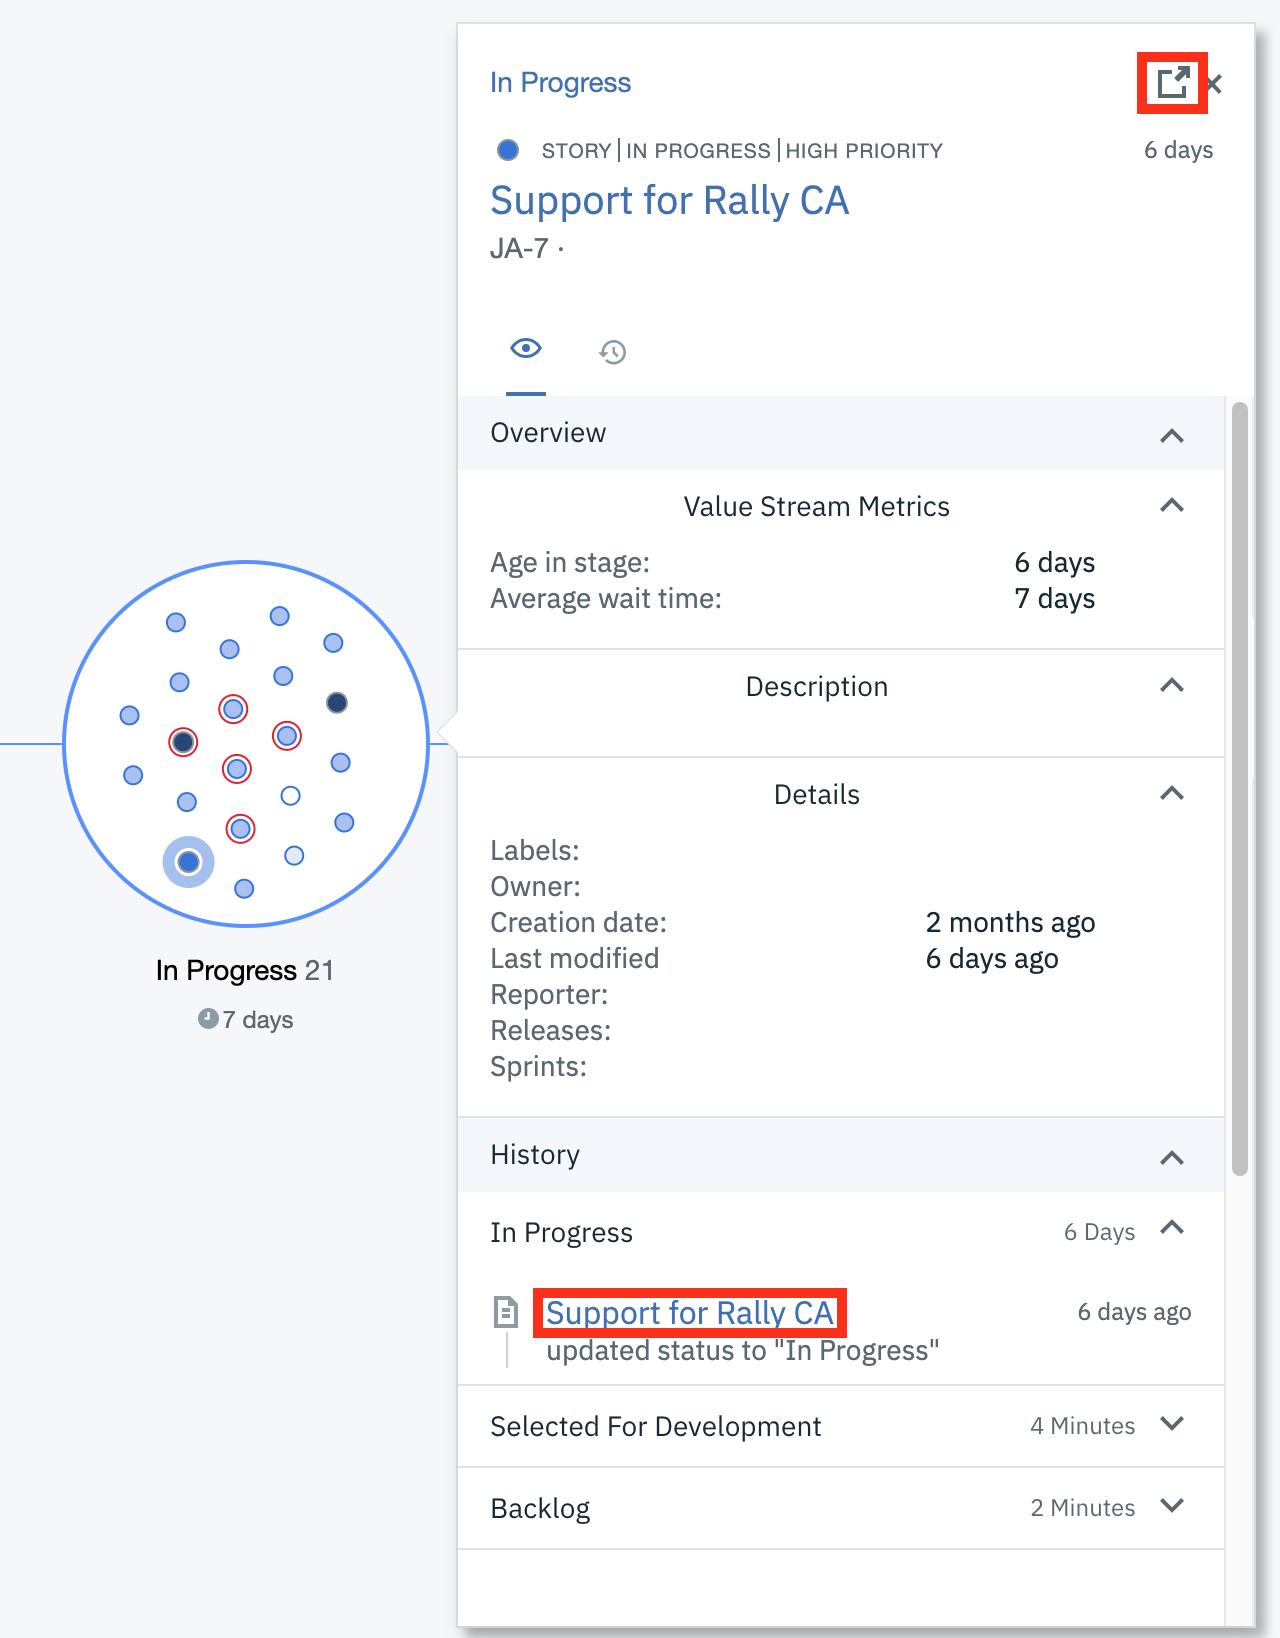Click the In Progress header link
Screen dimensions: 1280x1638
560,83
